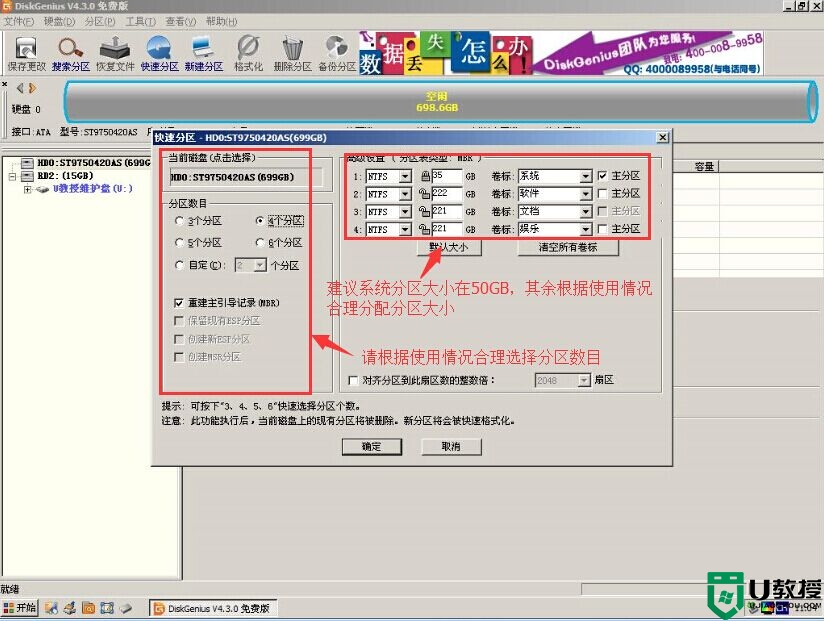Click the lock icon beside partition 1 size
Viewport: 824px width, 621px height.
click(x=424, y=176)
